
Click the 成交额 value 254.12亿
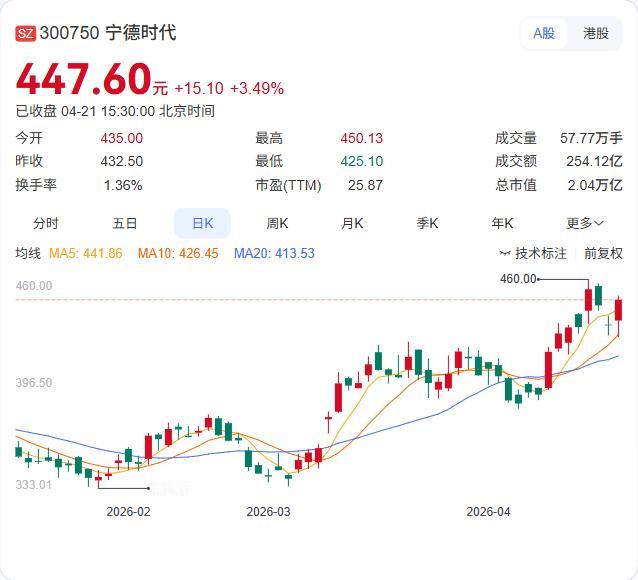pyautogui.click(x=594, y=161)
